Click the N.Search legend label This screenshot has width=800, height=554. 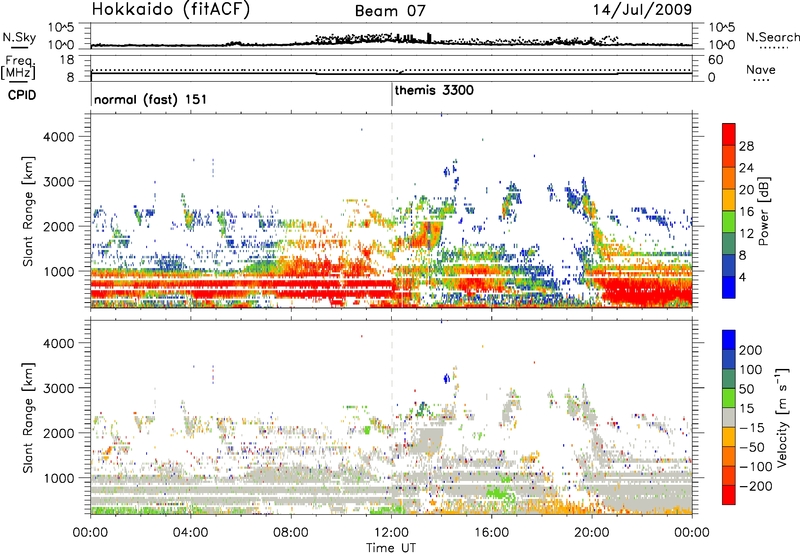(772, 37)
